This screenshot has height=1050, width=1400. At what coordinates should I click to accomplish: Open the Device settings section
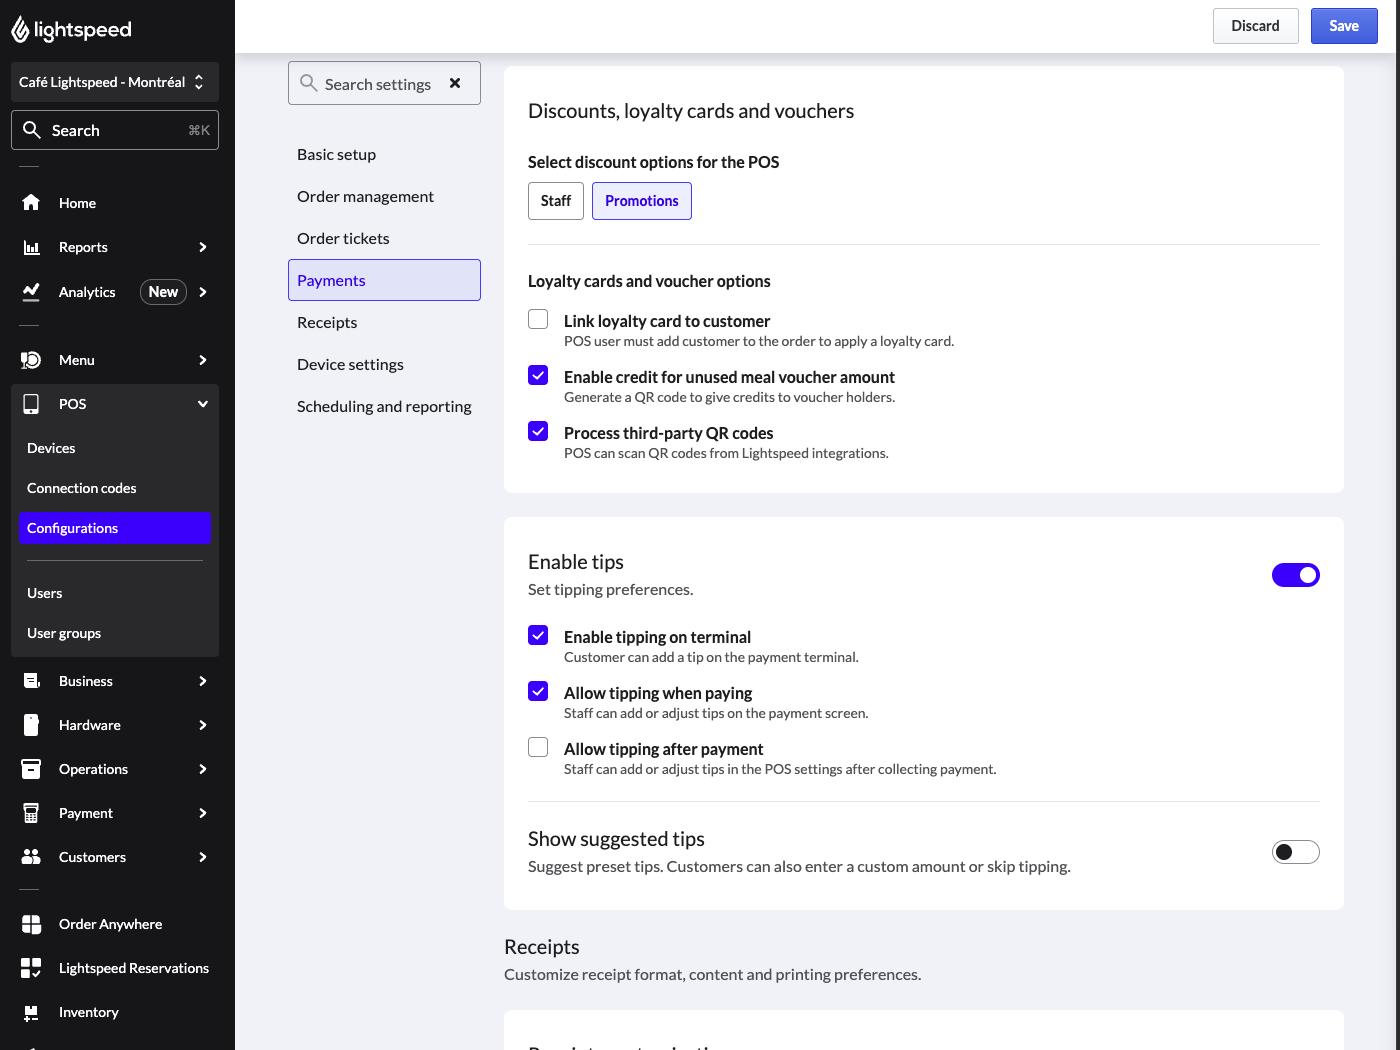click(350, 364)
